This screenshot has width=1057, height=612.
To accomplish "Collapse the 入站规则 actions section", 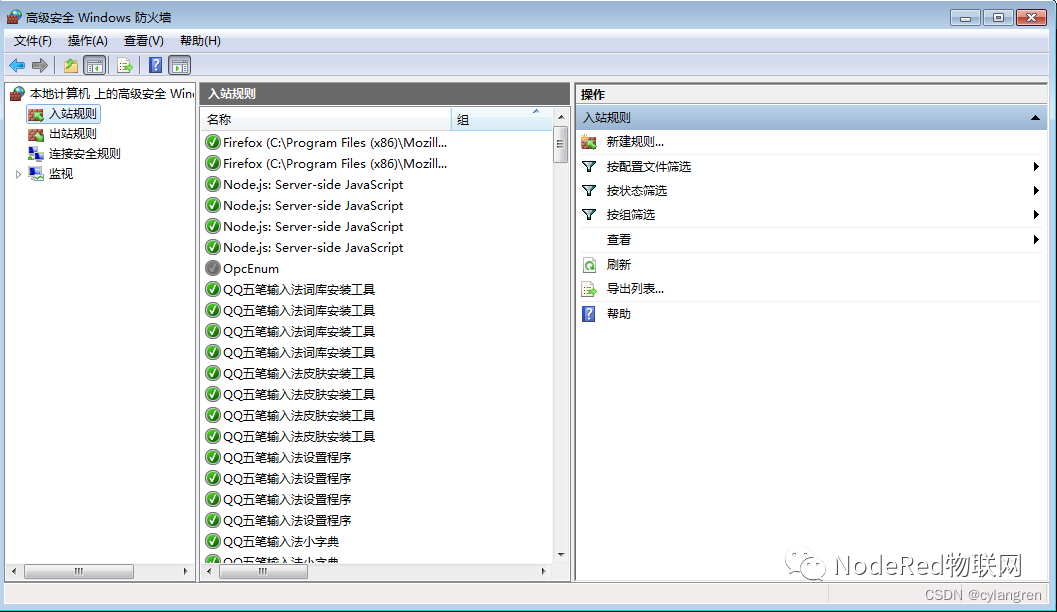I will (x=1035, y=118).
